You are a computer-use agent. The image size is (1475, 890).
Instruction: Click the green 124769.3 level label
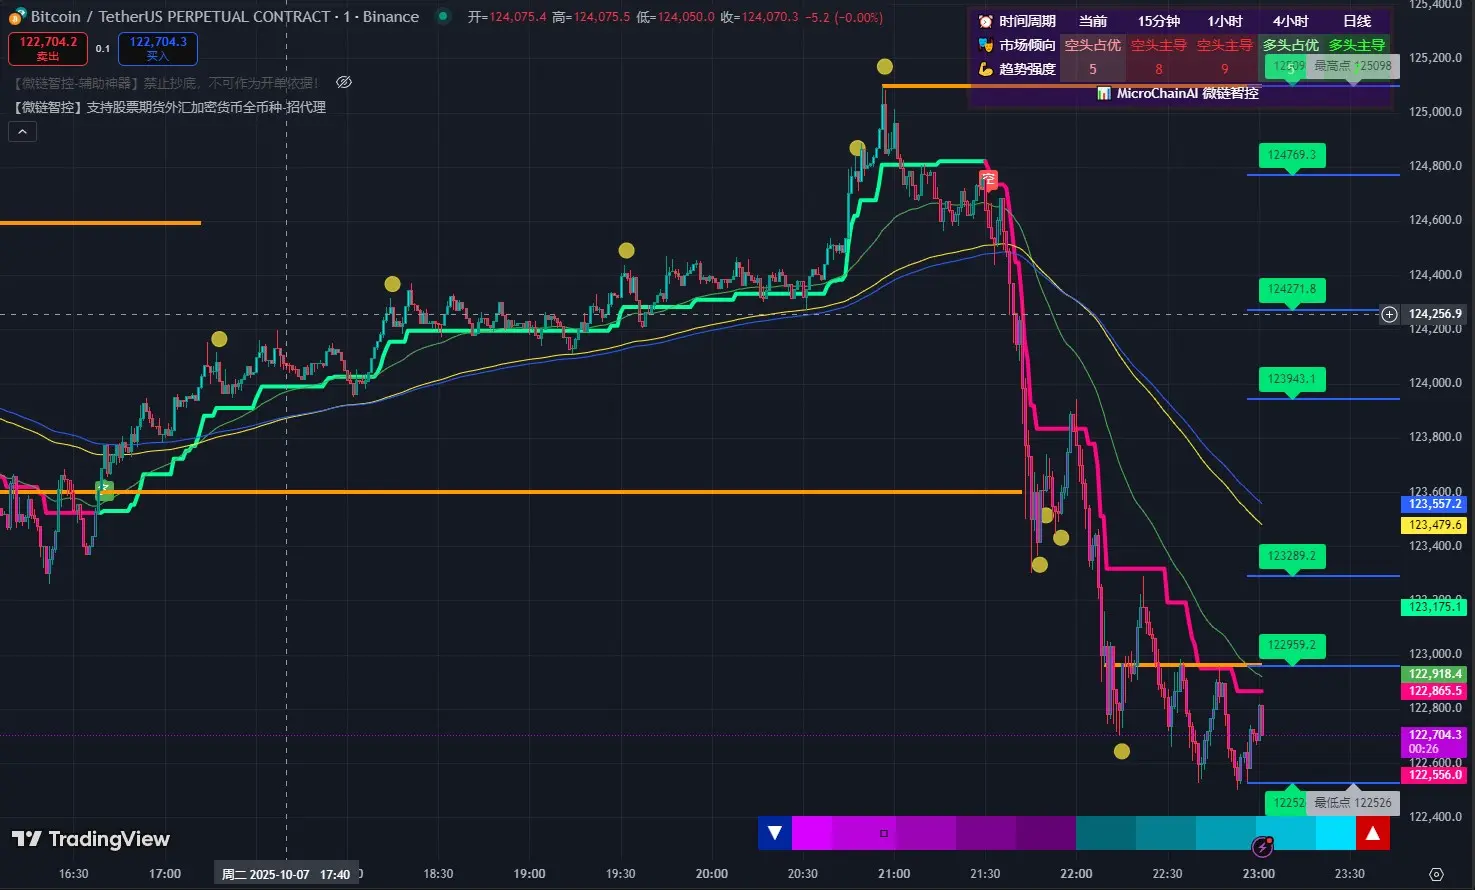tap(1292, 155)
